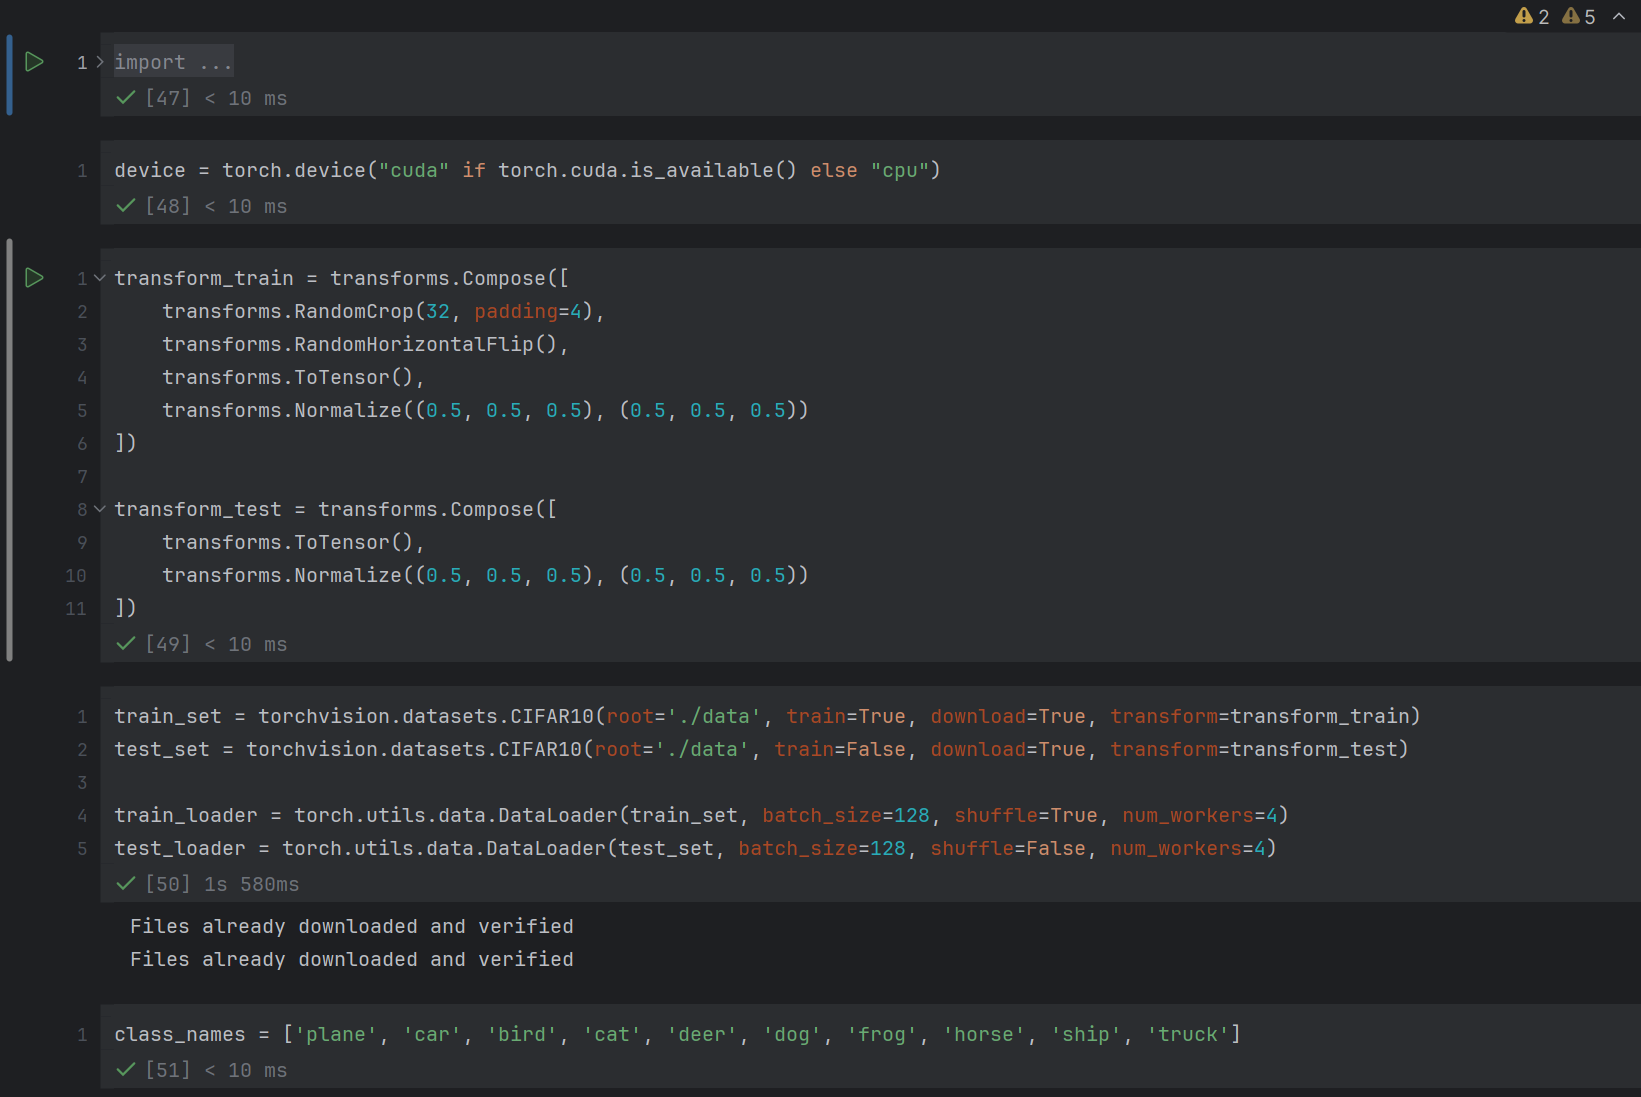Click the green checkmark beside execution [47]
Screen dimensions: 1641x1097
point(126,98)
